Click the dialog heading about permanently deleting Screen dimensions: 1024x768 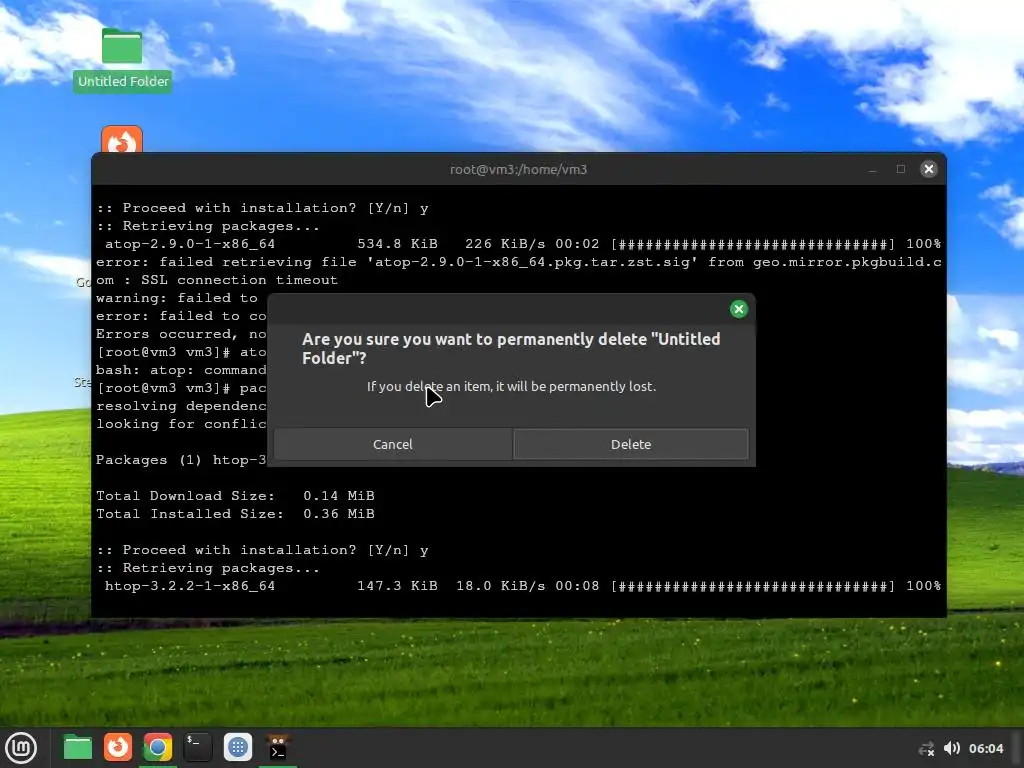511,349
